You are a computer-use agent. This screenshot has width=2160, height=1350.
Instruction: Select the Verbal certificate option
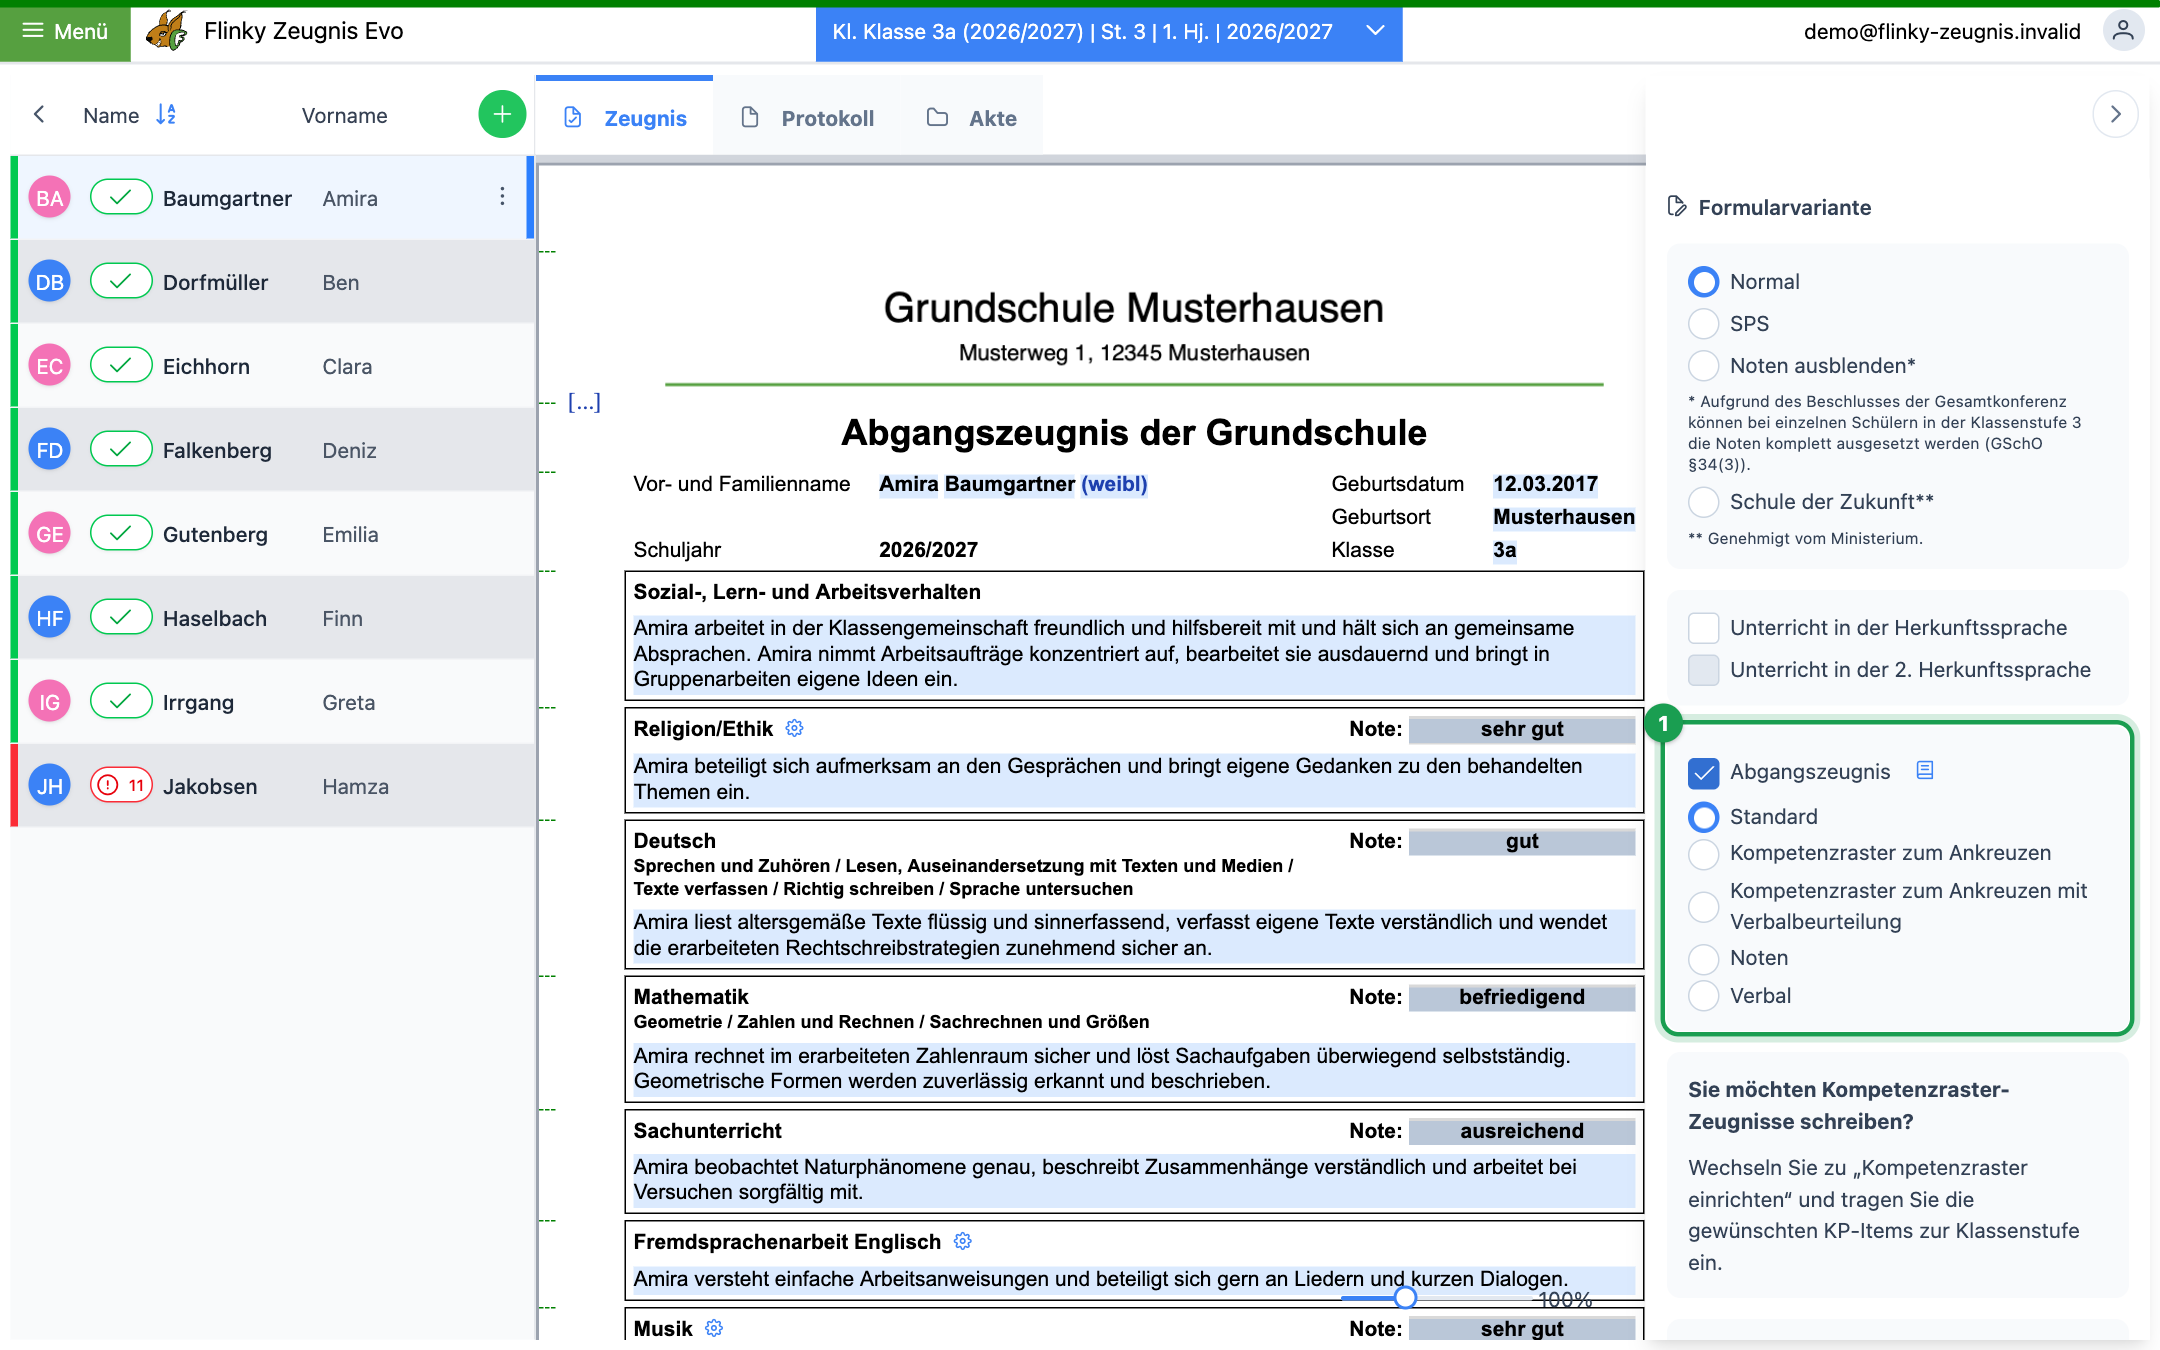coord(1703,996)
